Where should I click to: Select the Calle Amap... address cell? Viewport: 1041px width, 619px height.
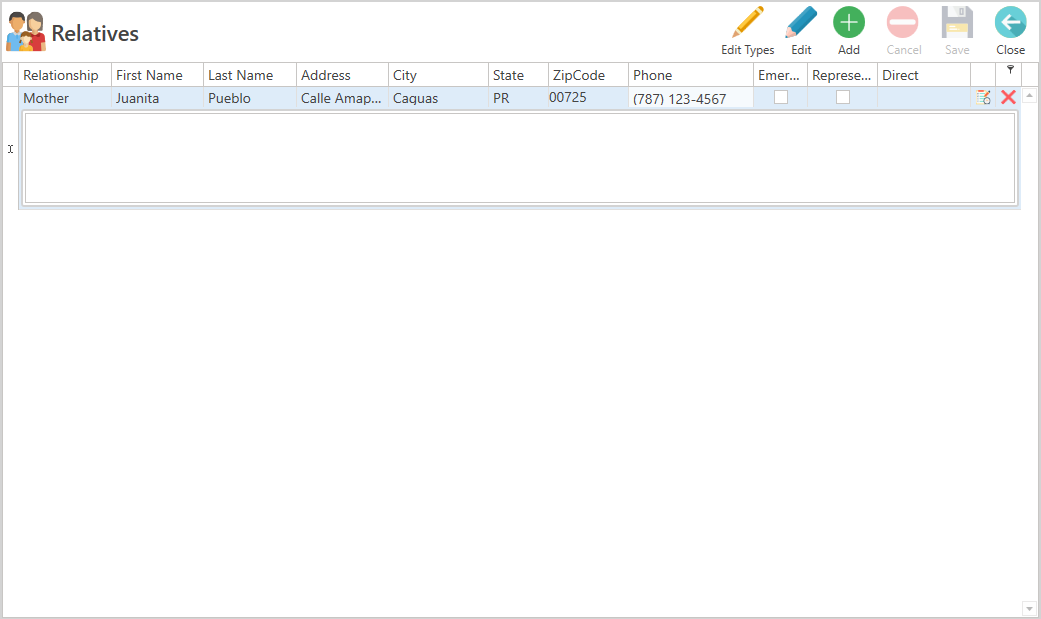pos(342,98)
